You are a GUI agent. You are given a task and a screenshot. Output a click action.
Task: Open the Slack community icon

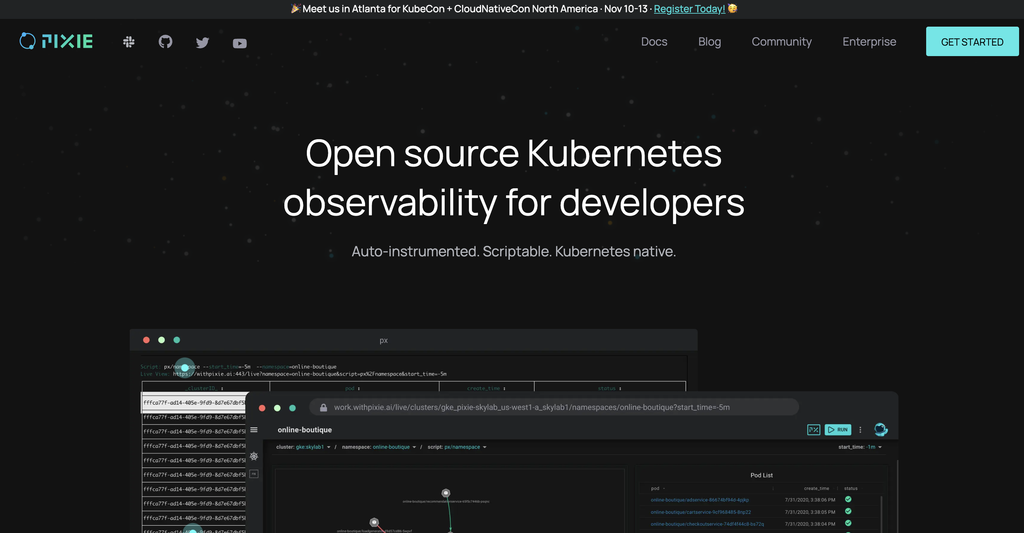pyautogui.click(x=129, y=42)
